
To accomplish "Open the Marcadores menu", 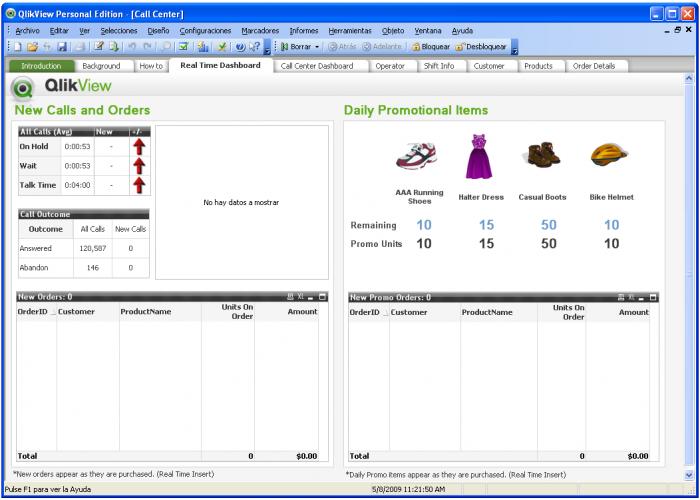I will (x=260, y=31).
